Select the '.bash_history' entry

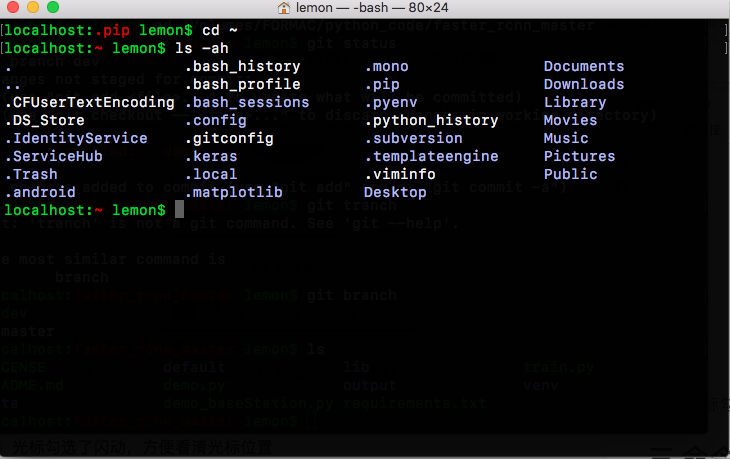click(243, 67)
